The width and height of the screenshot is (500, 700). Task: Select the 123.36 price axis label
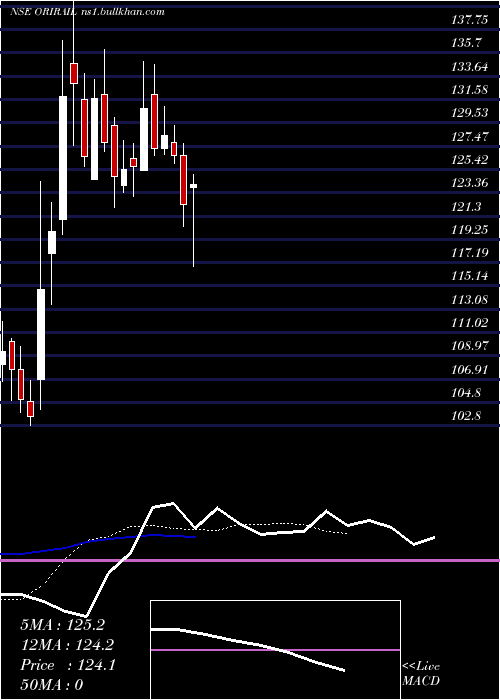[470, 183]
